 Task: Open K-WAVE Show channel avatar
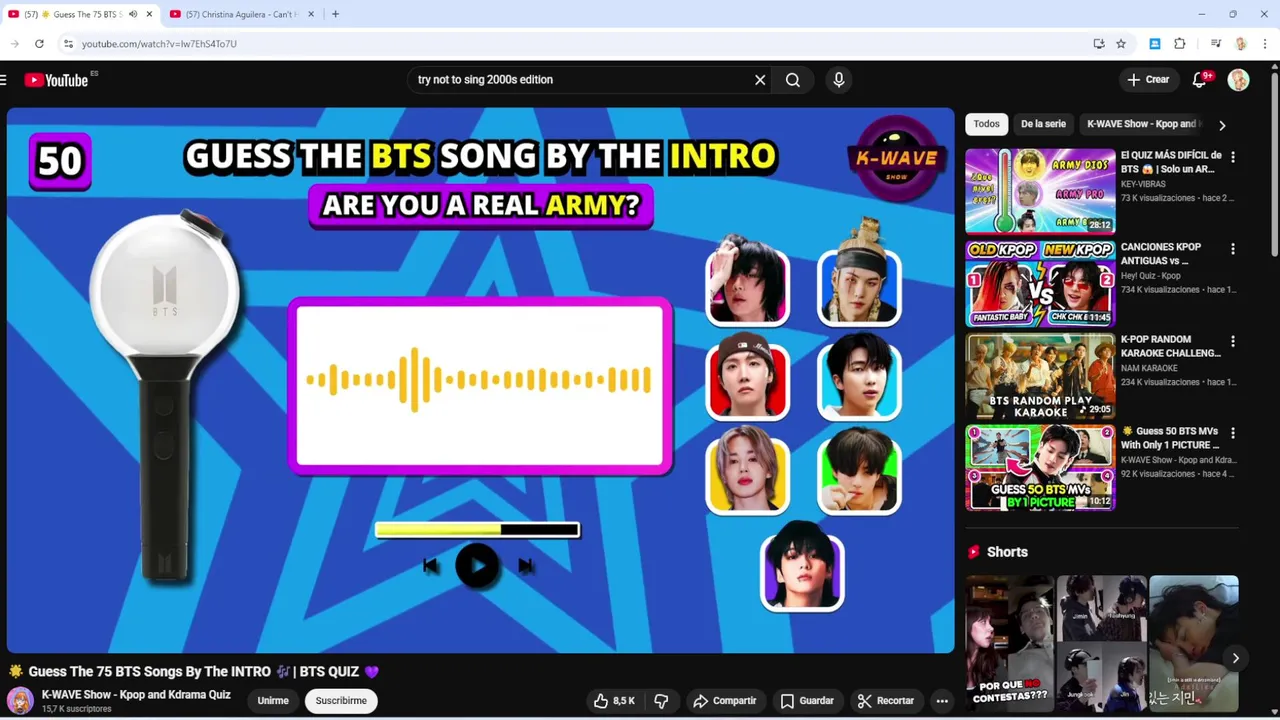click(20, 701)
